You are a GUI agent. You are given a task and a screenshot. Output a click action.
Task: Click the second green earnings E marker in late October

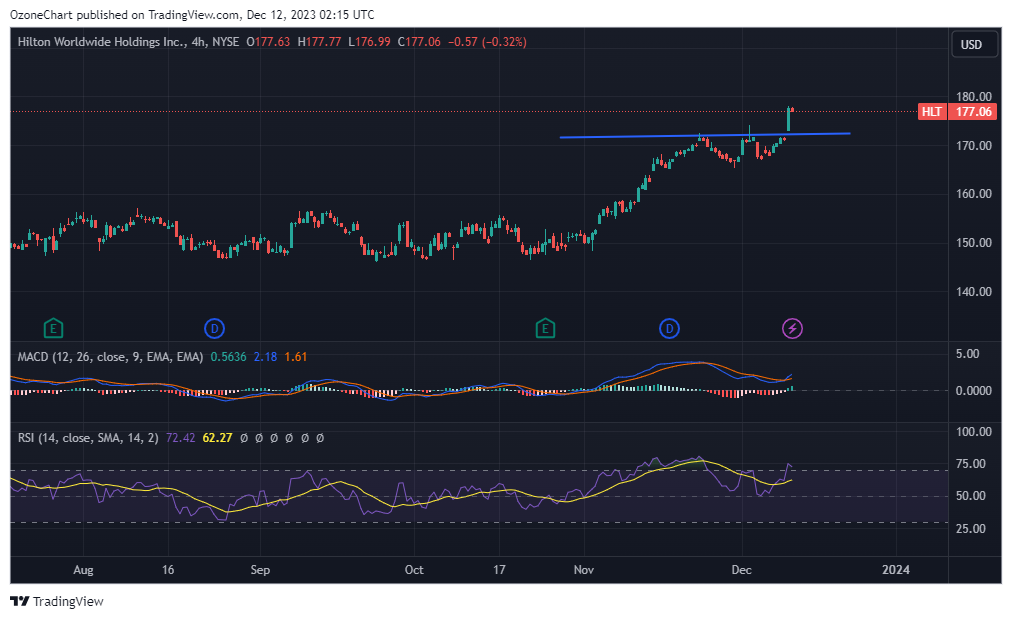(x=545, y=329)
